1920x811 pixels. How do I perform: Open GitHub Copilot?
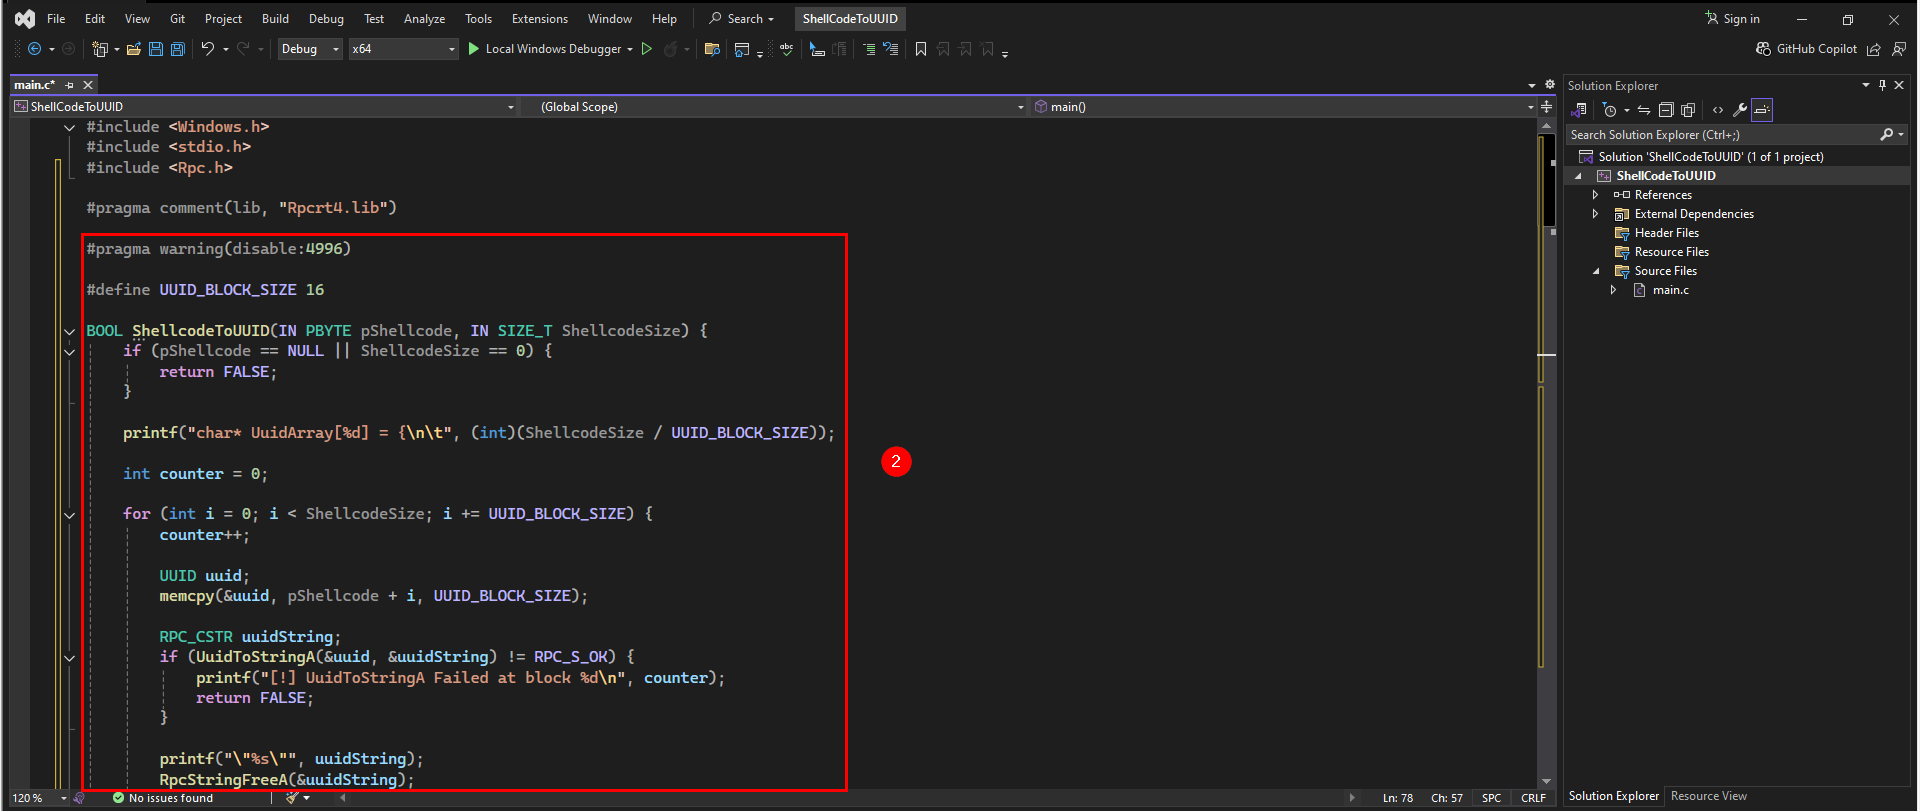click(1807, 49)
